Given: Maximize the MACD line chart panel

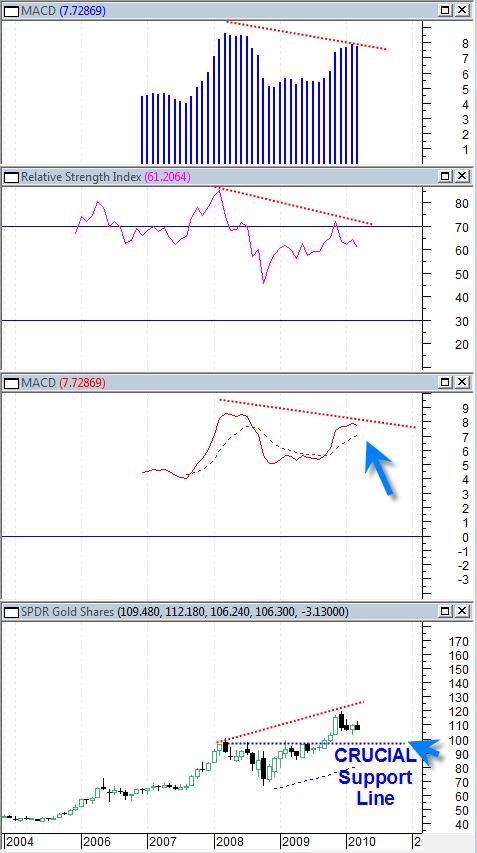Looking at the screenshot, I should (445, 382).
